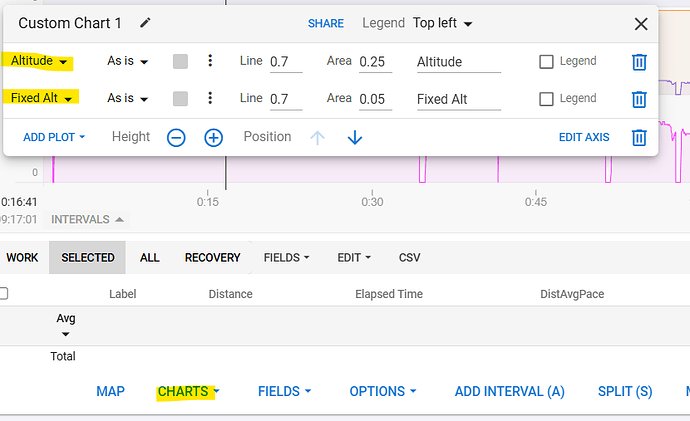The width and height of the screenshot is (690, 421).
Task: Delete the chart using the bottom trash icon
Action: click(x=639, y=137)
